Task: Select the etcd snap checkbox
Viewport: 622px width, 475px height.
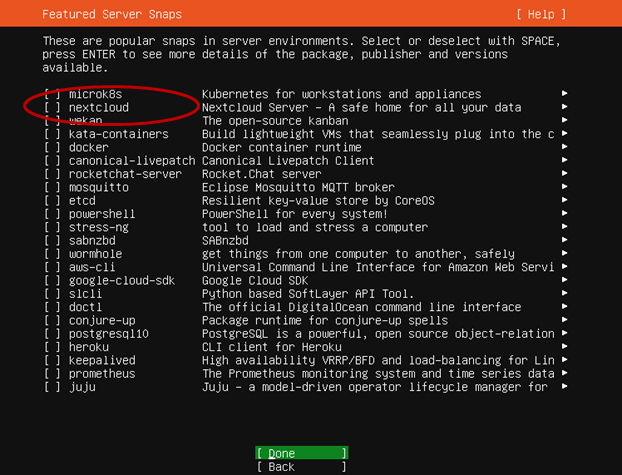Action: [x=52, y=200]
